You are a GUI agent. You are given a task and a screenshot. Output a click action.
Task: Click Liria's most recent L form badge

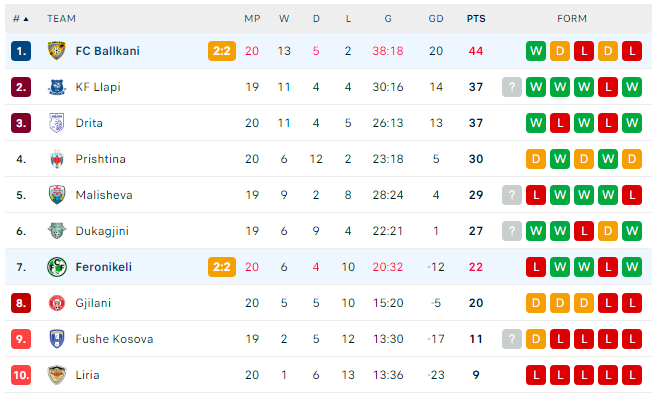coord(536,375)
